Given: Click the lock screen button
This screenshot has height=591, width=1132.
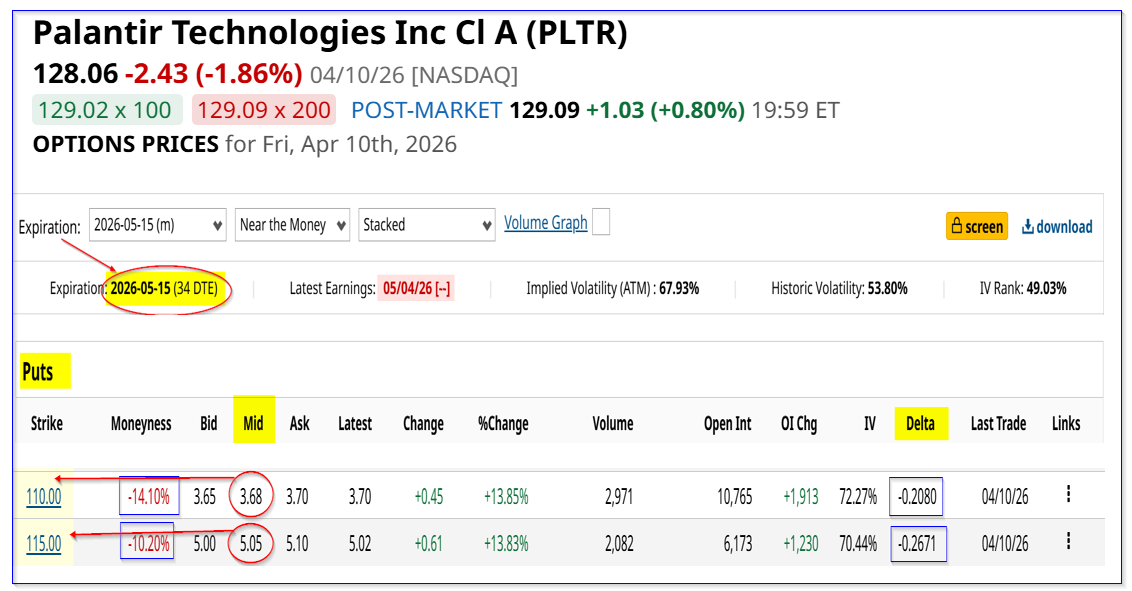Looking at the screenshot, I should tap(976, 226).
